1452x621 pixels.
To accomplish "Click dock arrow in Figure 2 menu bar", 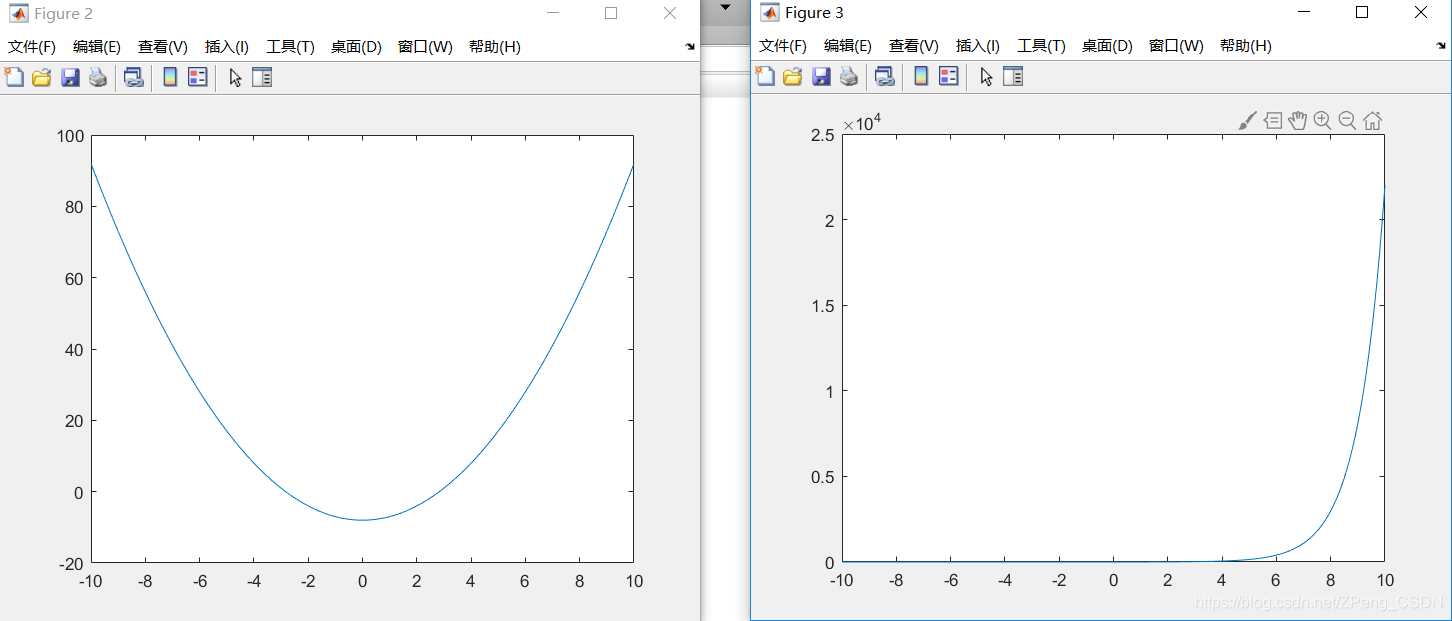I will (689, 47).
